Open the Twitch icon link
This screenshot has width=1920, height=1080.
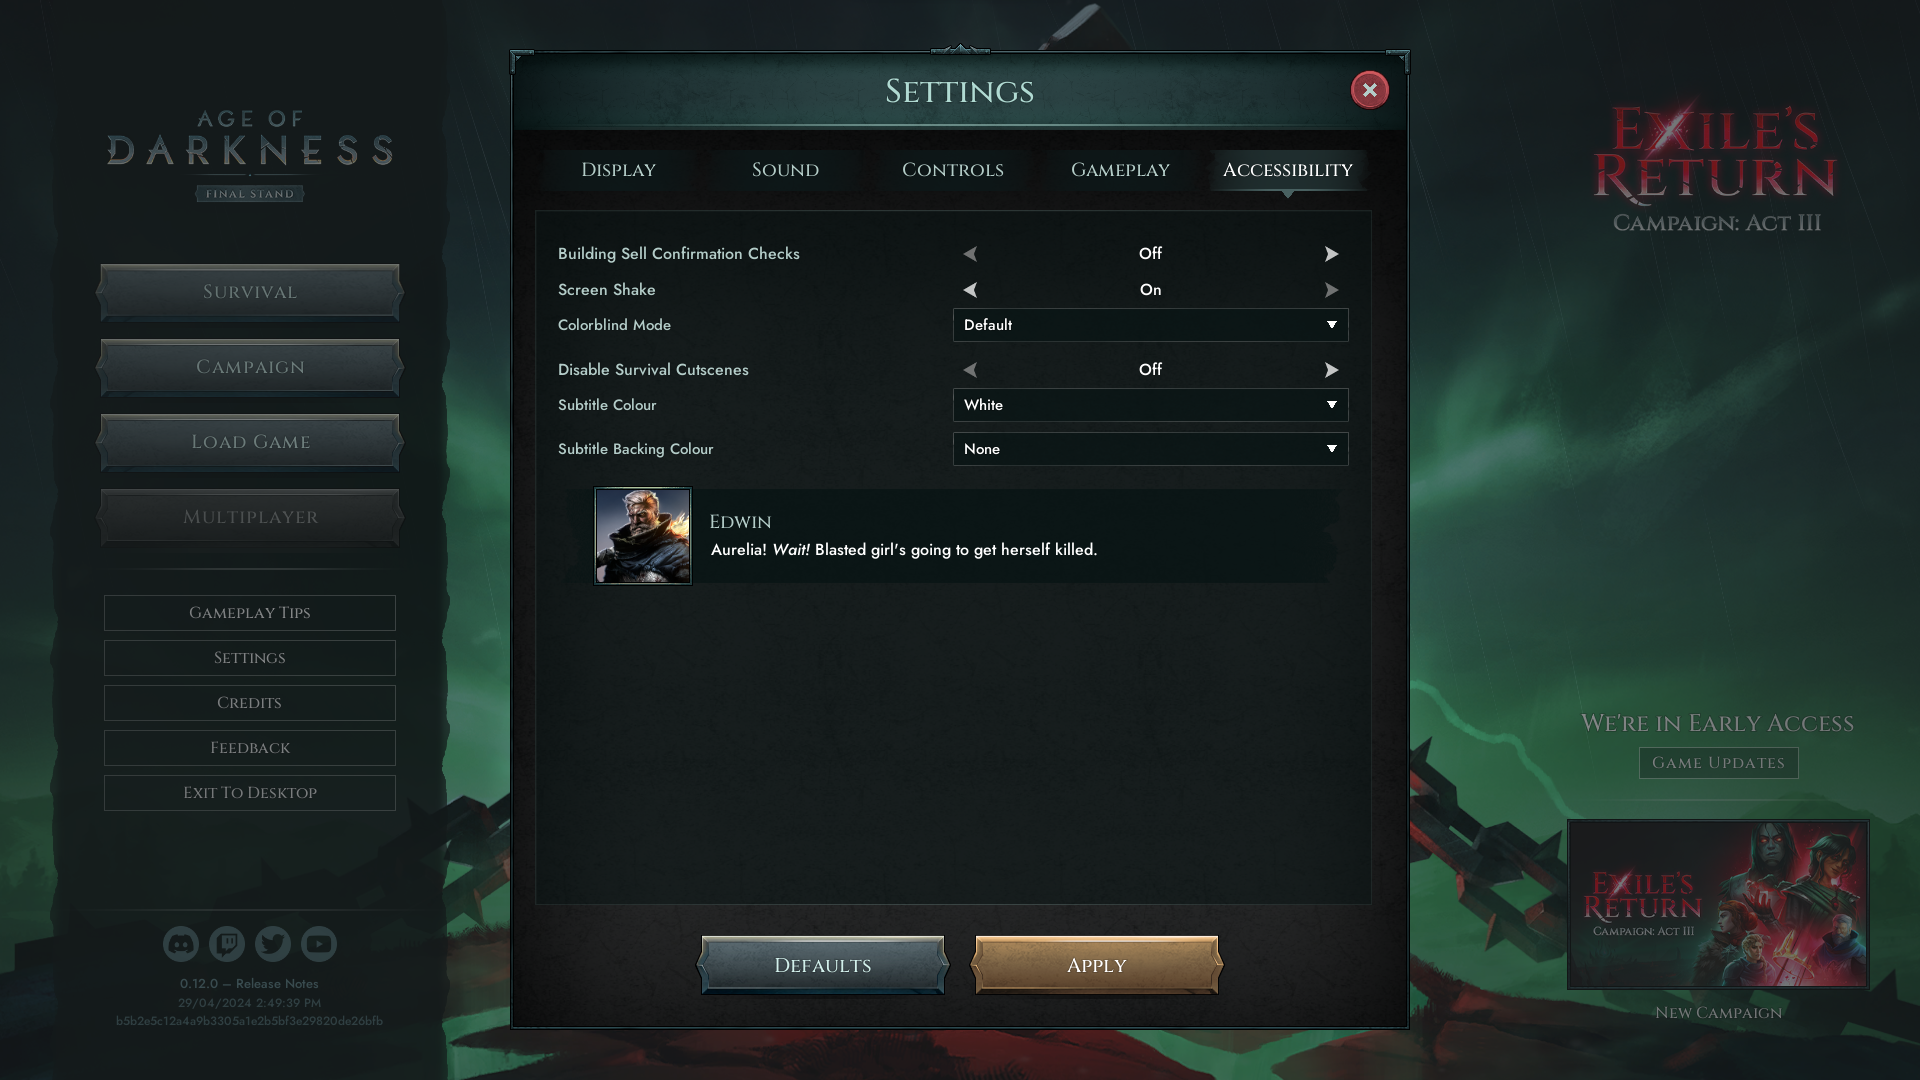pyautogui.click(x=227, y=943)
